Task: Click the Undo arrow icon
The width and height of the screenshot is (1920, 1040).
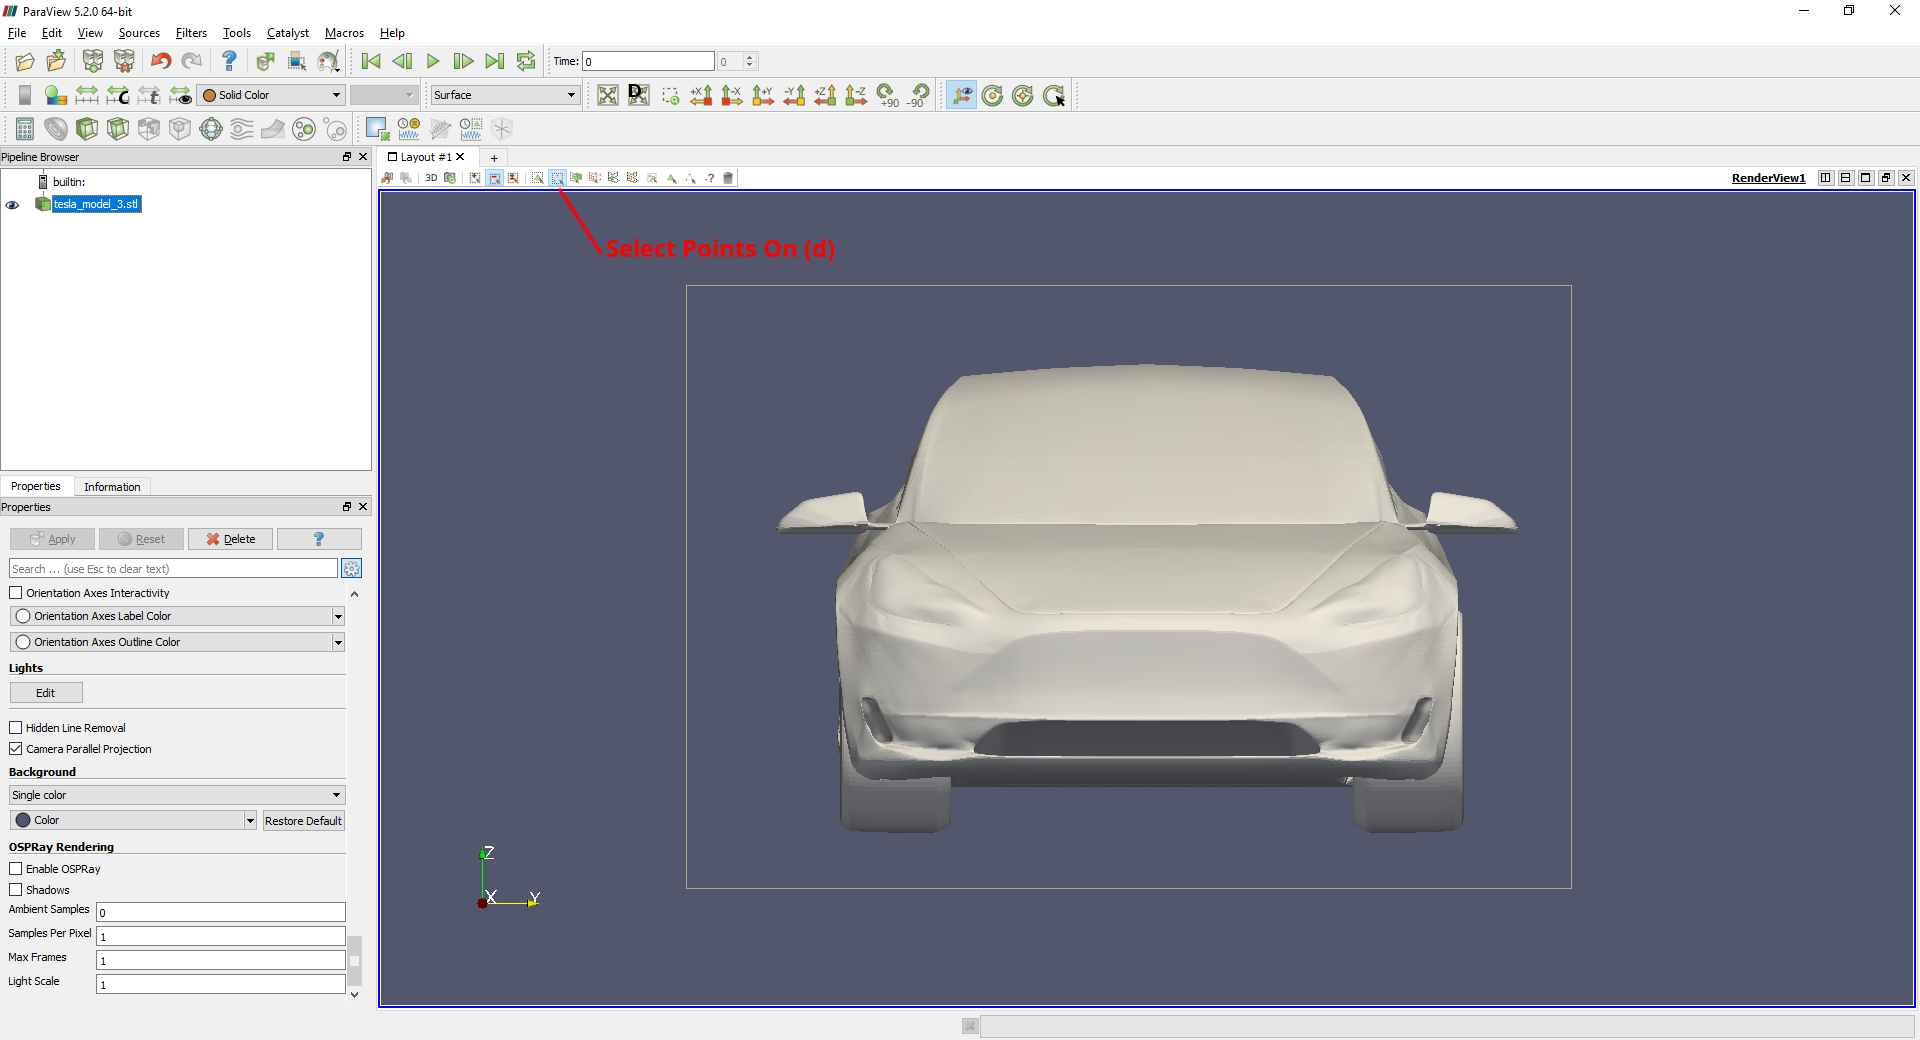Action: (161, 61)
